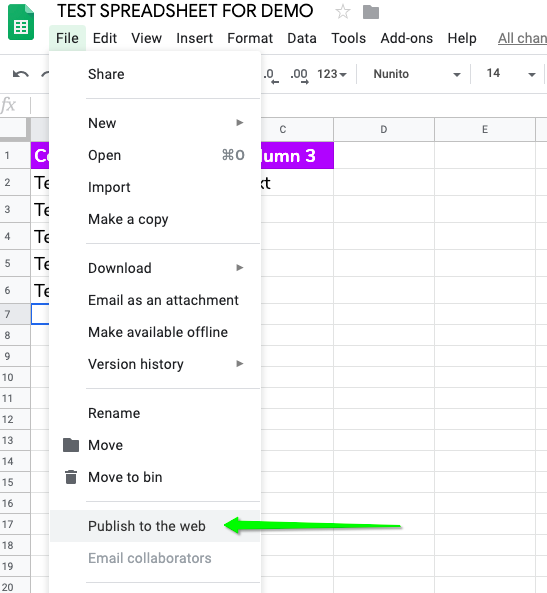The height and width of the screenshot is (593, 547).
Task: Expand the New submenu
Action: [x=155, y=123]
